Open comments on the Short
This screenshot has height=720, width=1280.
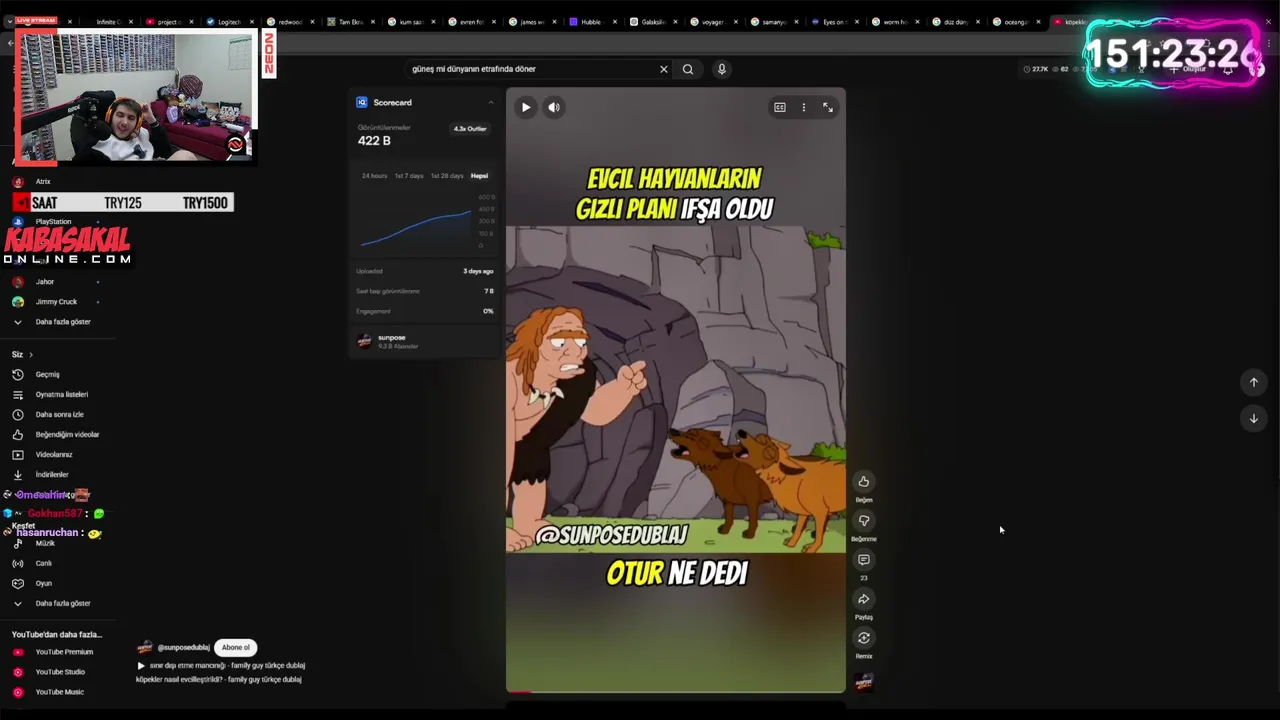(864, 560)
